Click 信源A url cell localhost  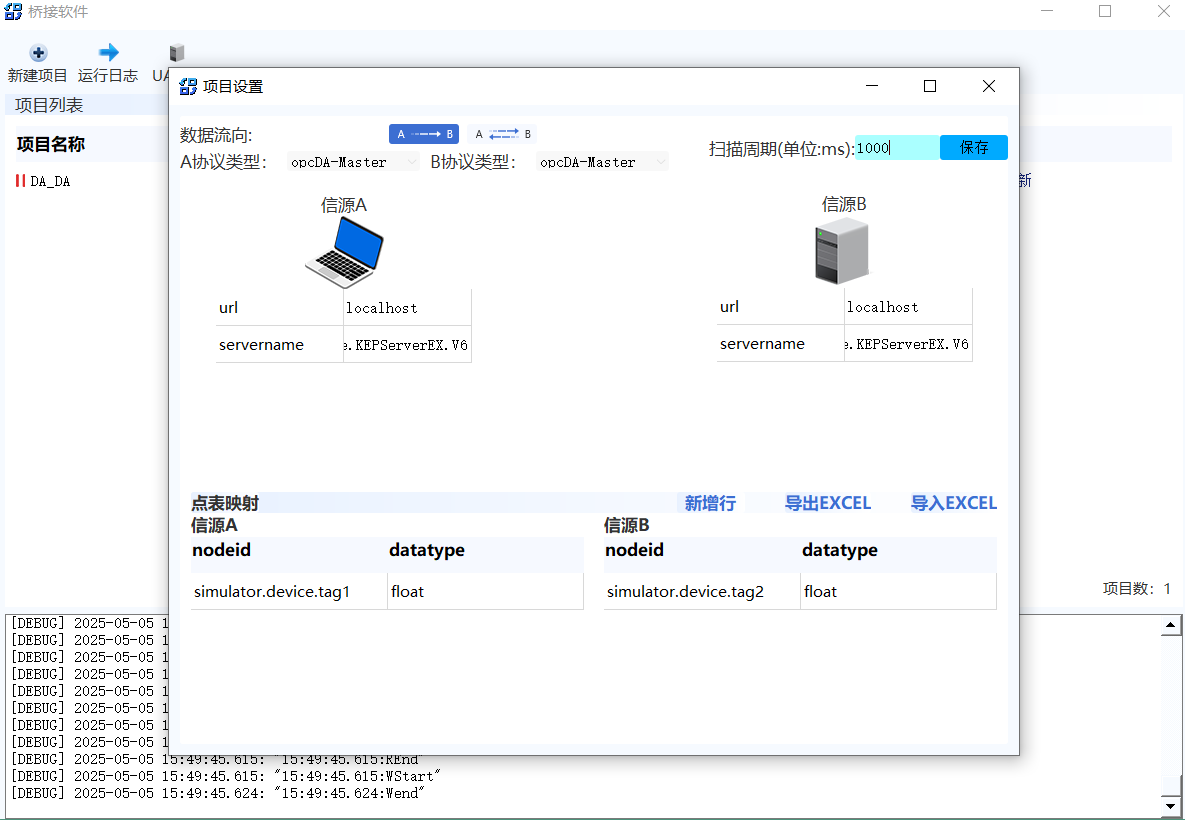(x=407, y=308)
